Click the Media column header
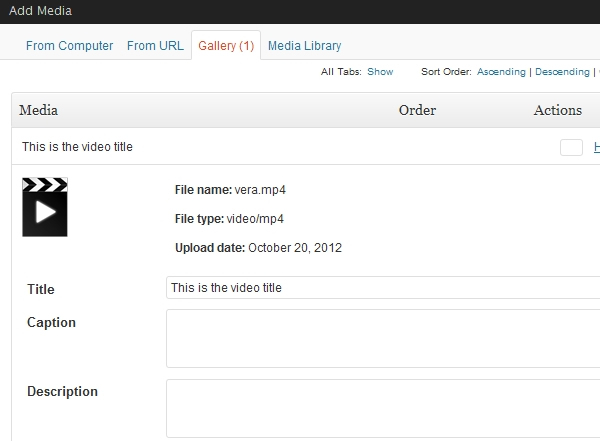This screenshot has height=441, width=600. click(x=38, y=110)
